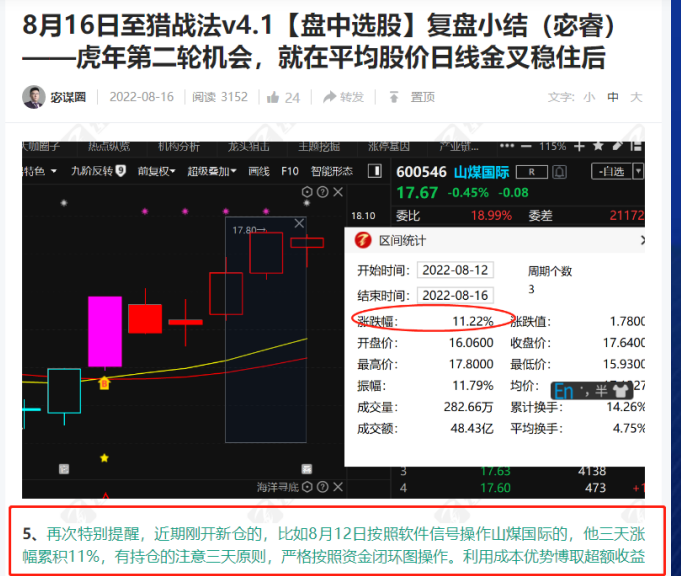The image size is (681, 576).
Task: Click the 九阶反转 indicator button
Action: (x=98, y=171)
